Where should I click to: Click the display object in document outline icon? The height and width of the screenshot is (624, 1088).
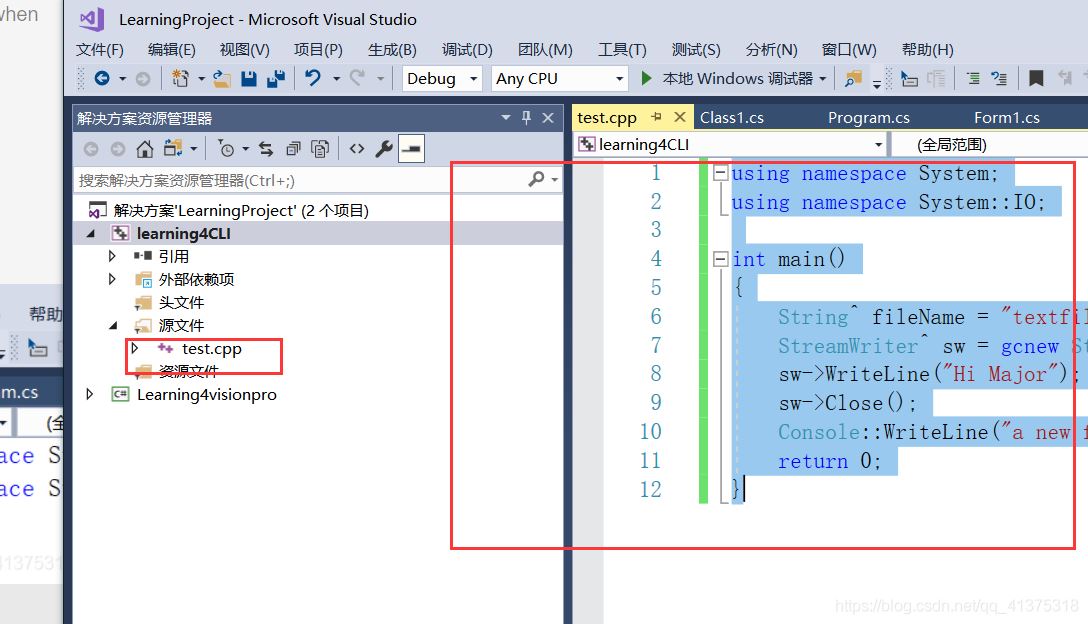(x=909, y=78)
